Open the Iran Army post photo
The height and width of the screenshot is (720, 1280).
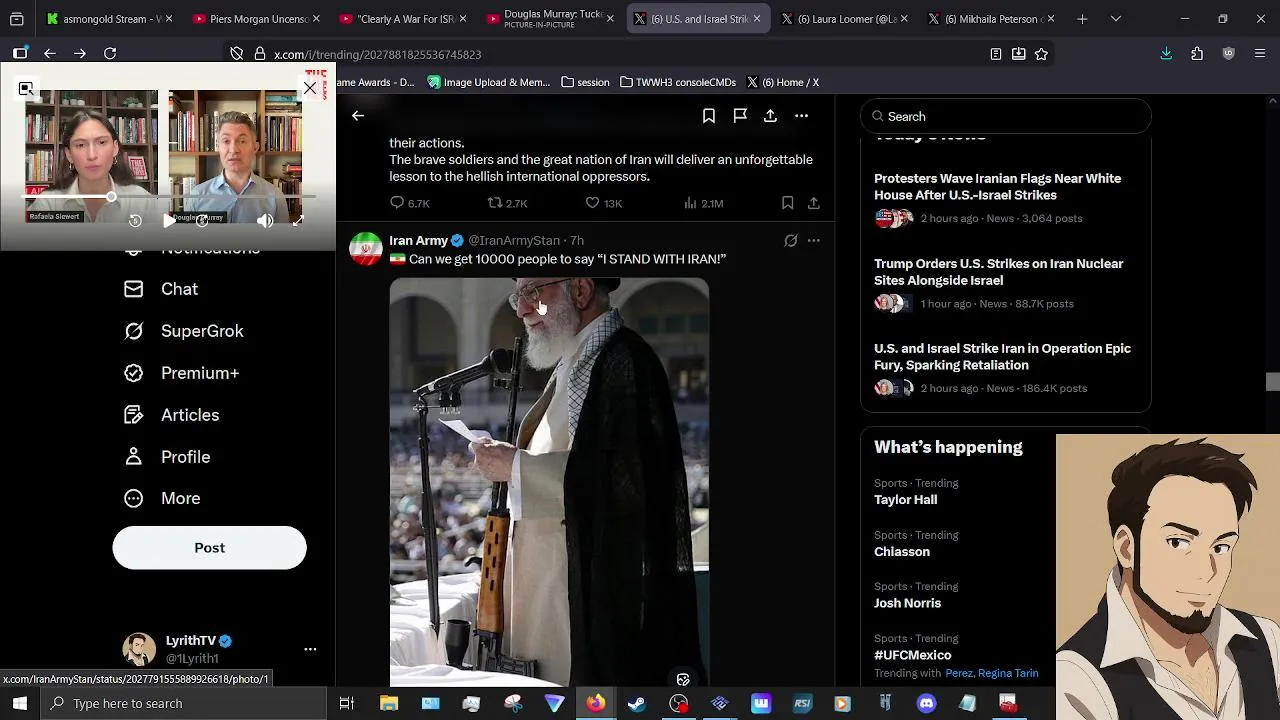(549, 482)
